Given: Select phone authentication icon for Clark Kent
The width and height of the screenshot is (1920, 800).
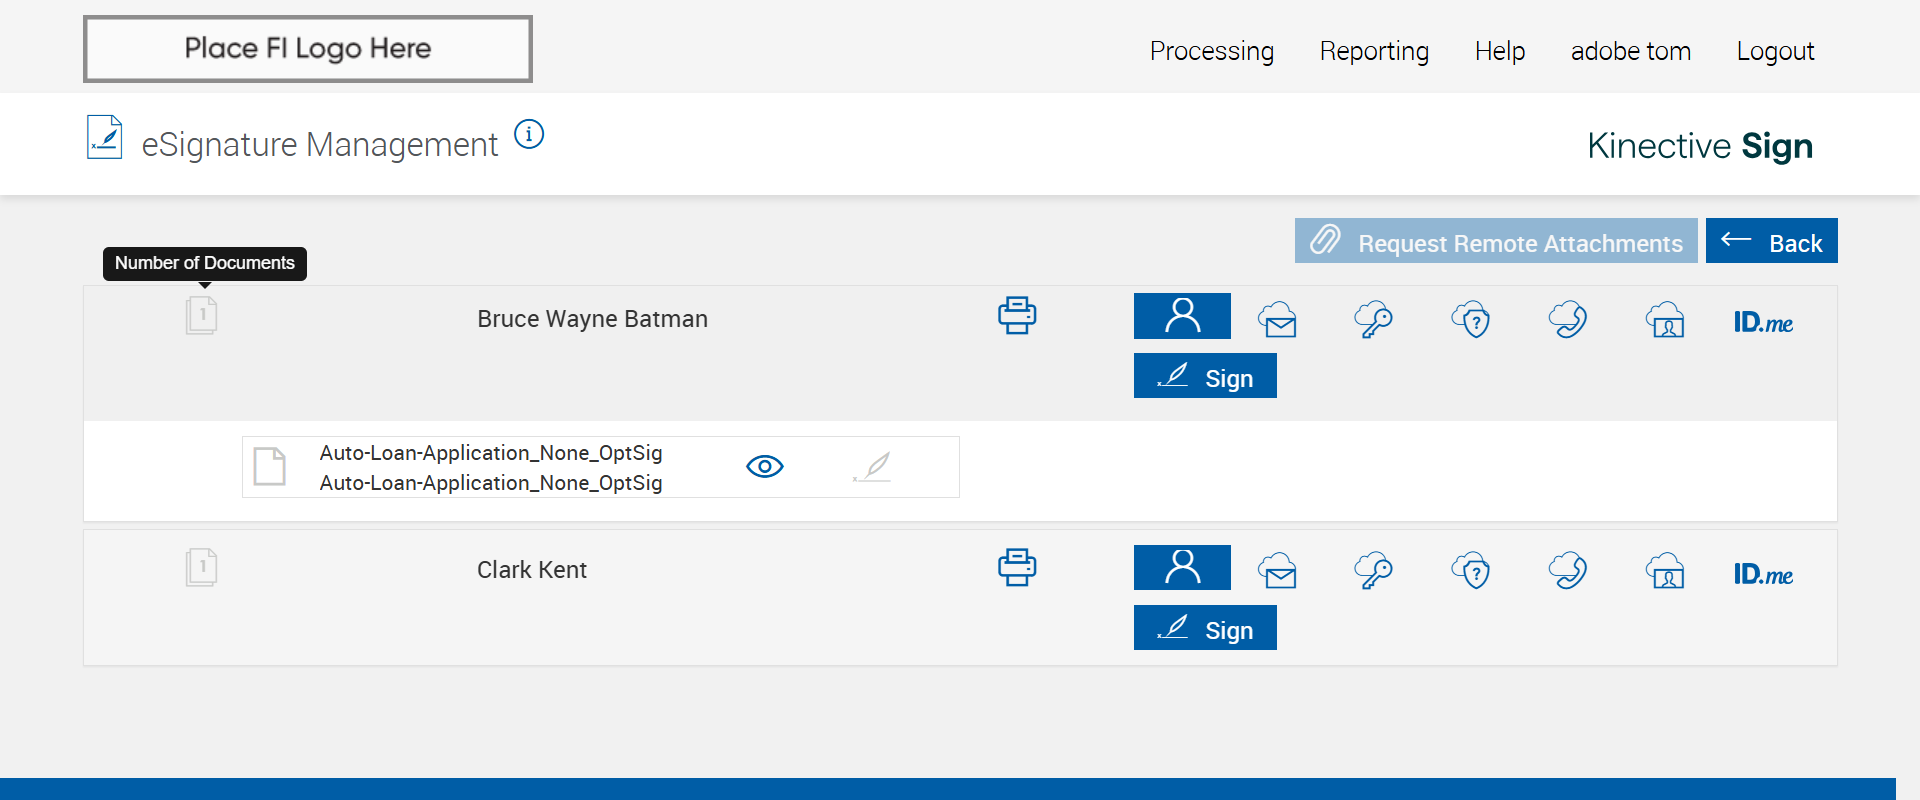Looking at the screenshot, I should pyautogui.click(x=1568, y=572).
